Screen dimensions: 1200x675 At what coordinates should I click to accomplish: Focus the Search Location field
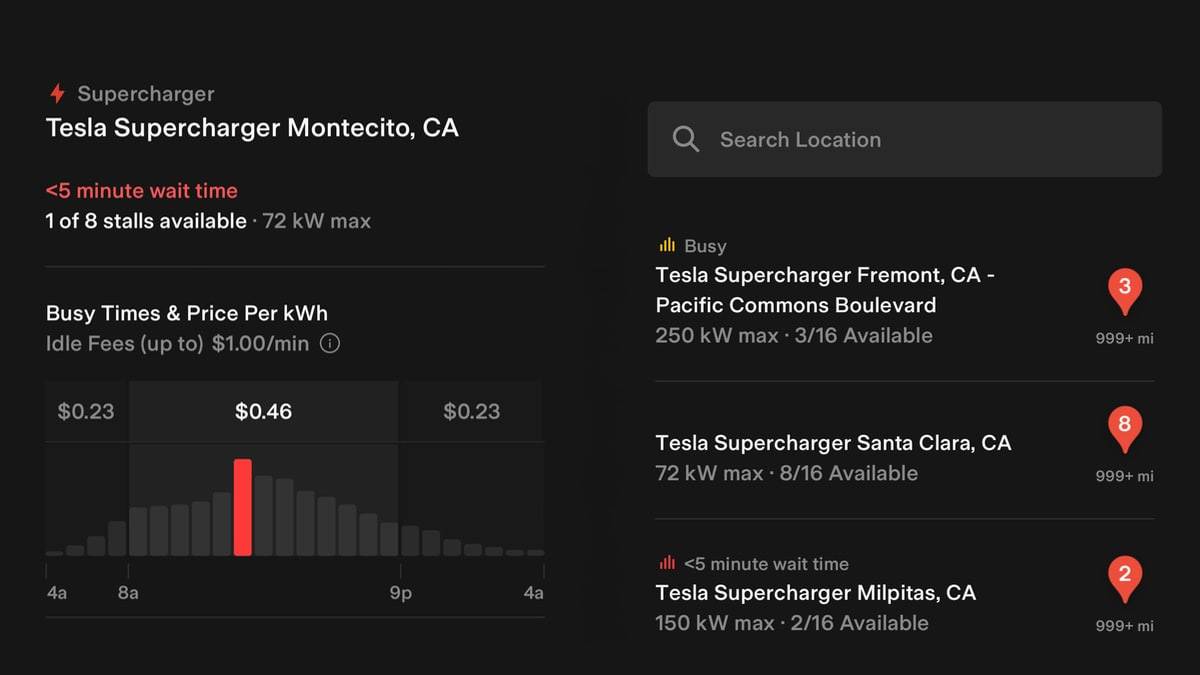[x=905, y=139]
